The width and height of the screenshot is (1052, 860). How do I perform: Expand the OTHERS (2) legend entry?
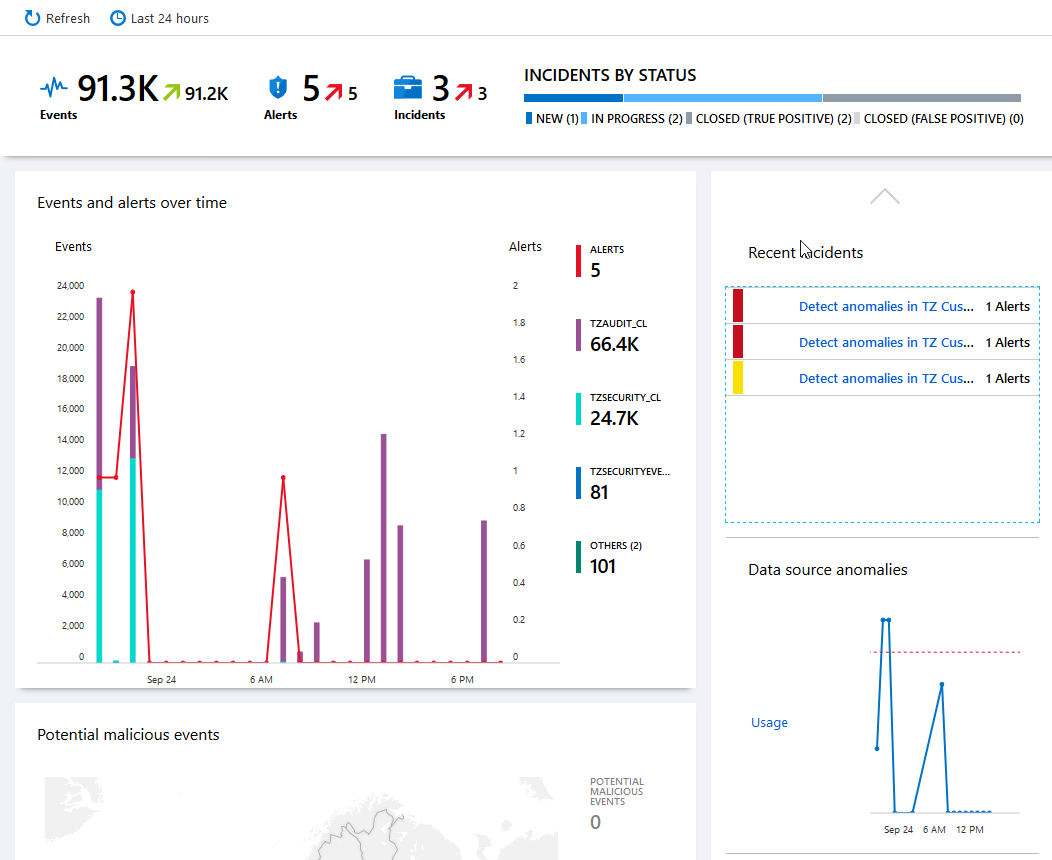point(615,557)
